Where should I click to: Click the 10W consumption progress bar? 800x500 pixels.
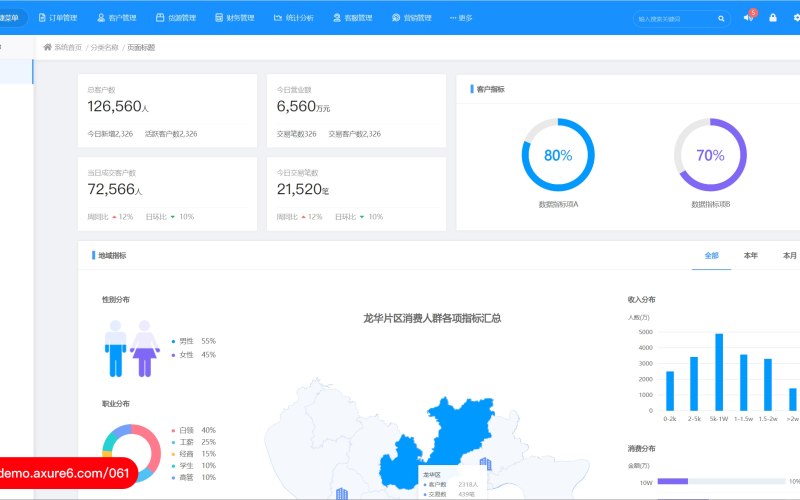click(721, 481)
